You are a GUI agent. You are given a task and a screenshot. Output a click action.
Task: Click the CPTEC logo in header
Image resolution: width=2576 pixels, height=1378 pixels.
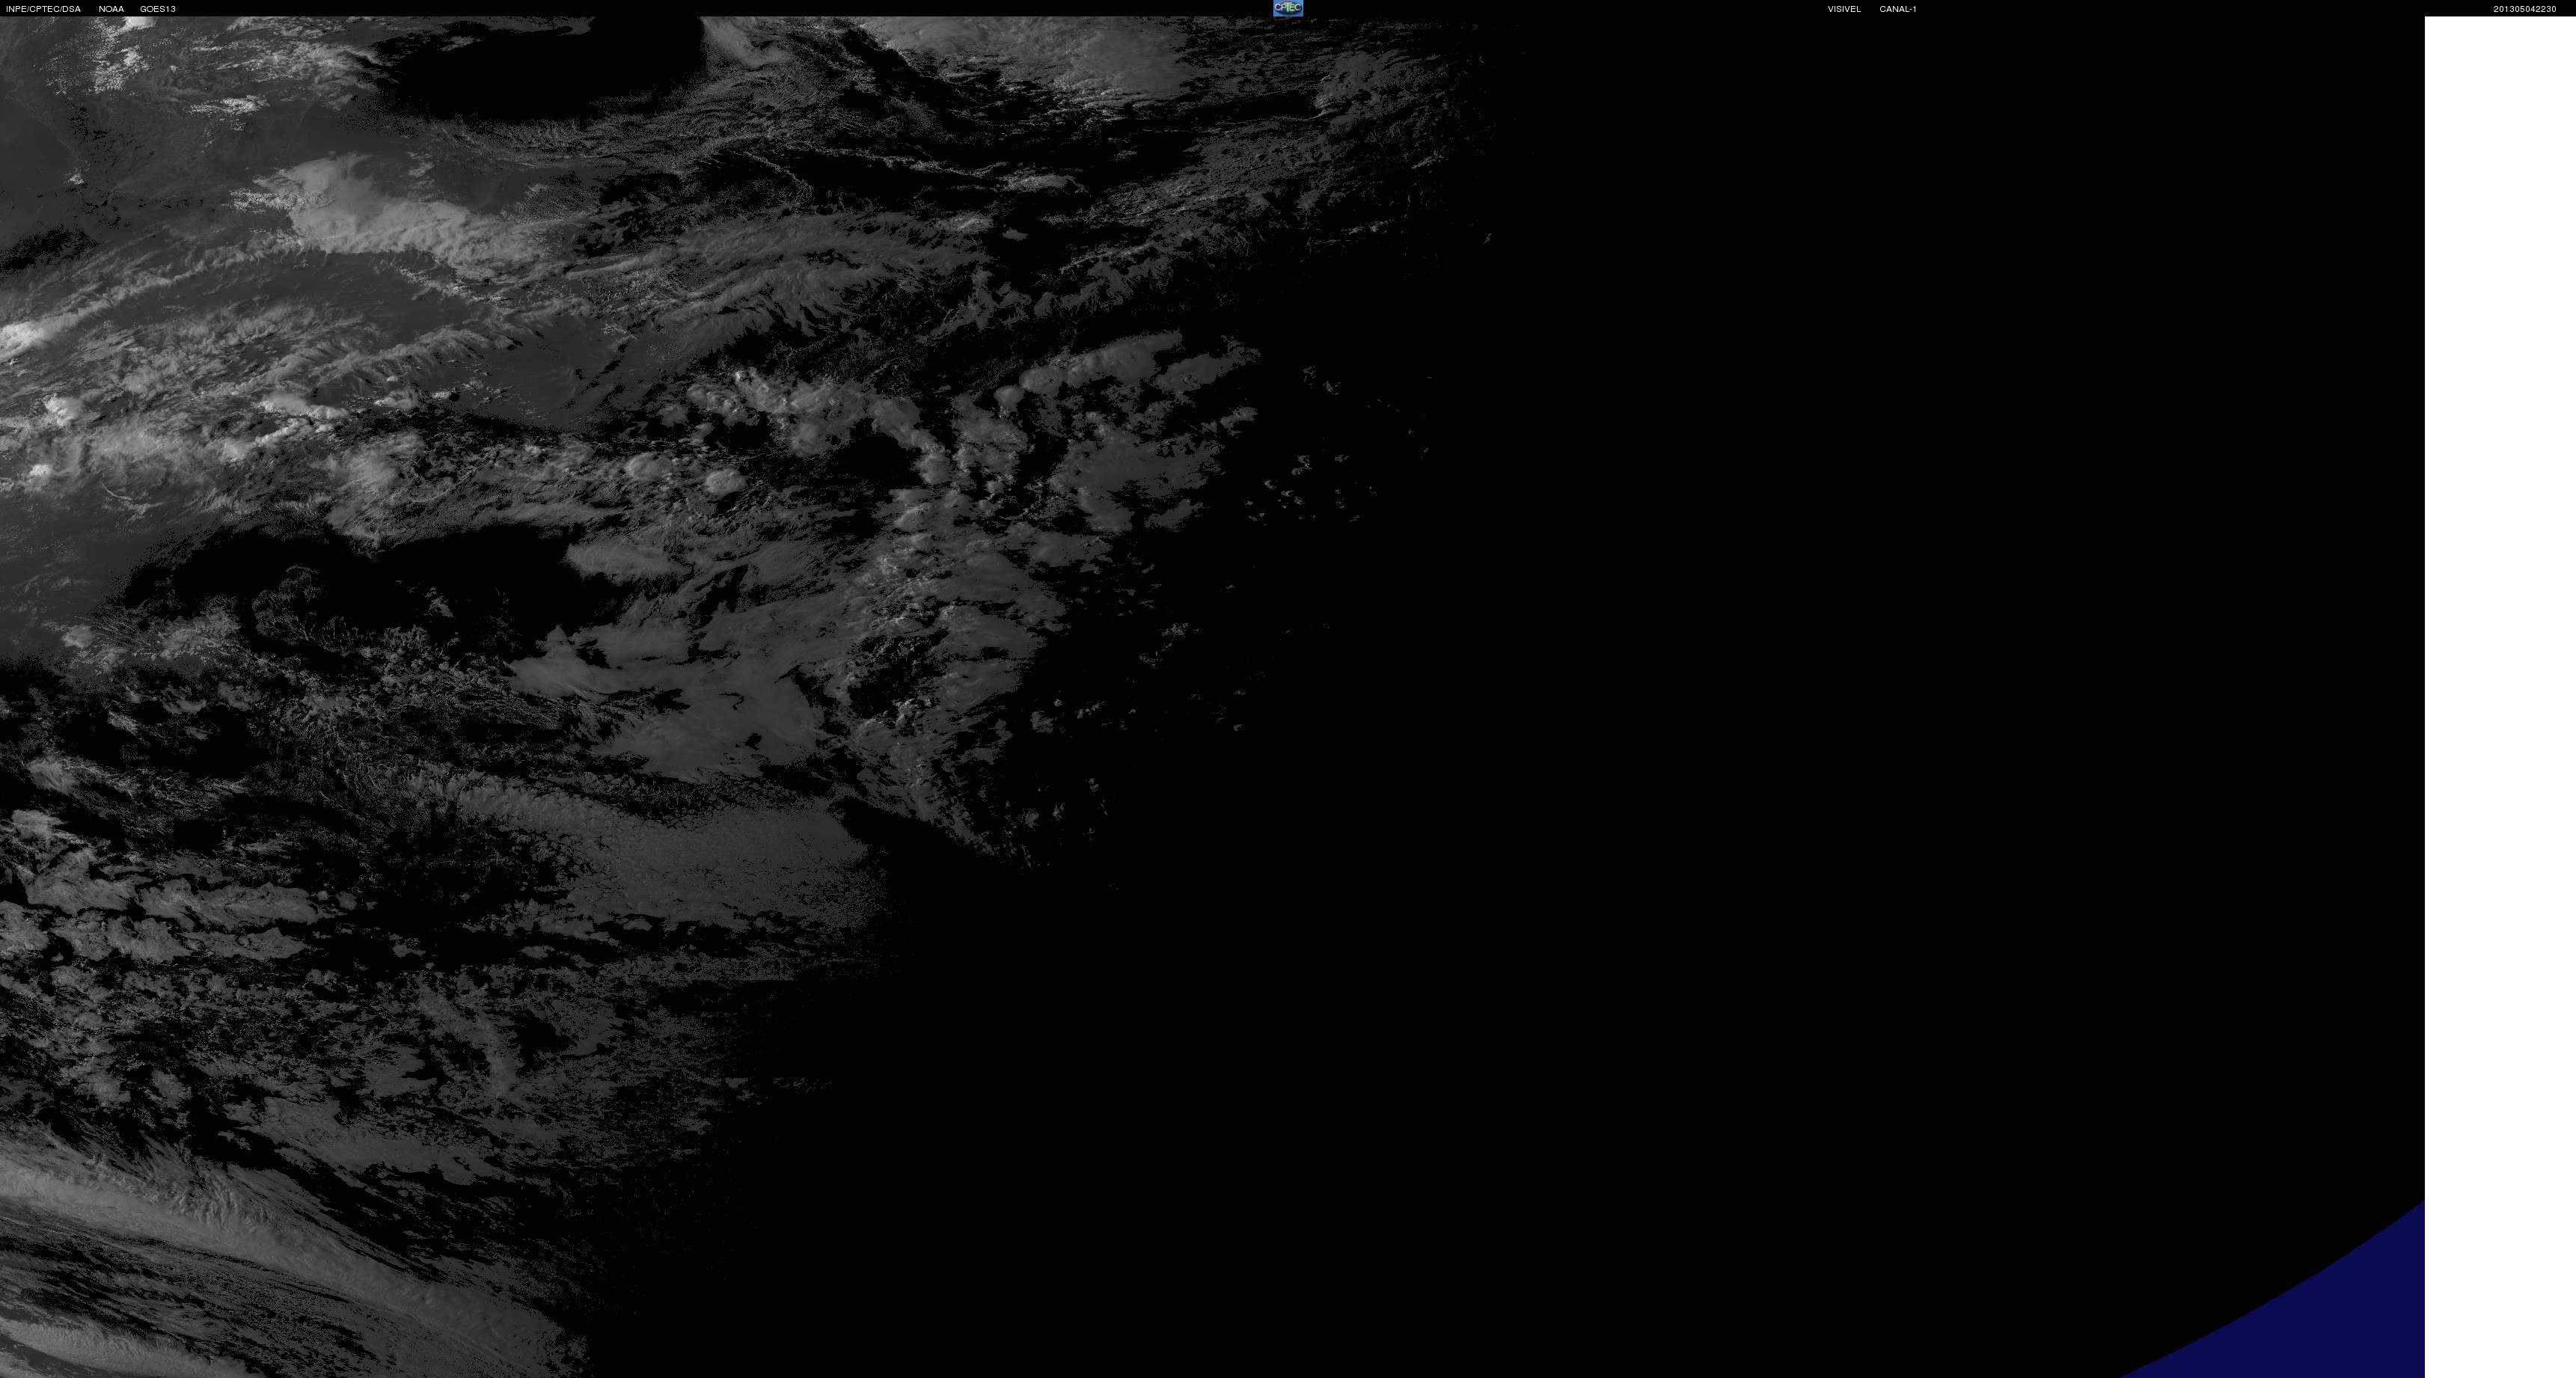click(x=1287, y=8)
